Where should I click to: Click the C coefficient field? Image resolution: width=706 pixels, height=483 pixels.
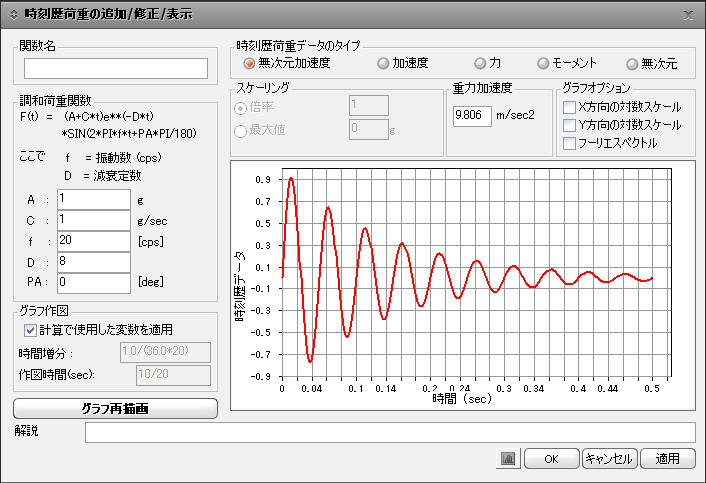[94, 220]
